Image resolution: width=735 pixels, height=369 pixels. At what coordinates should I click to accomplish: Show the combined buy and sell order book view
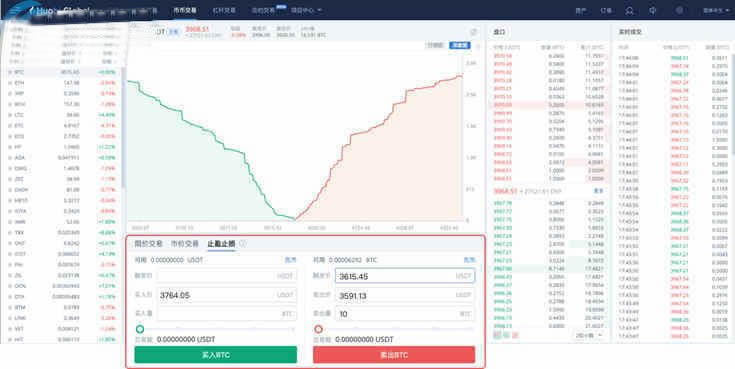point(497,335)
